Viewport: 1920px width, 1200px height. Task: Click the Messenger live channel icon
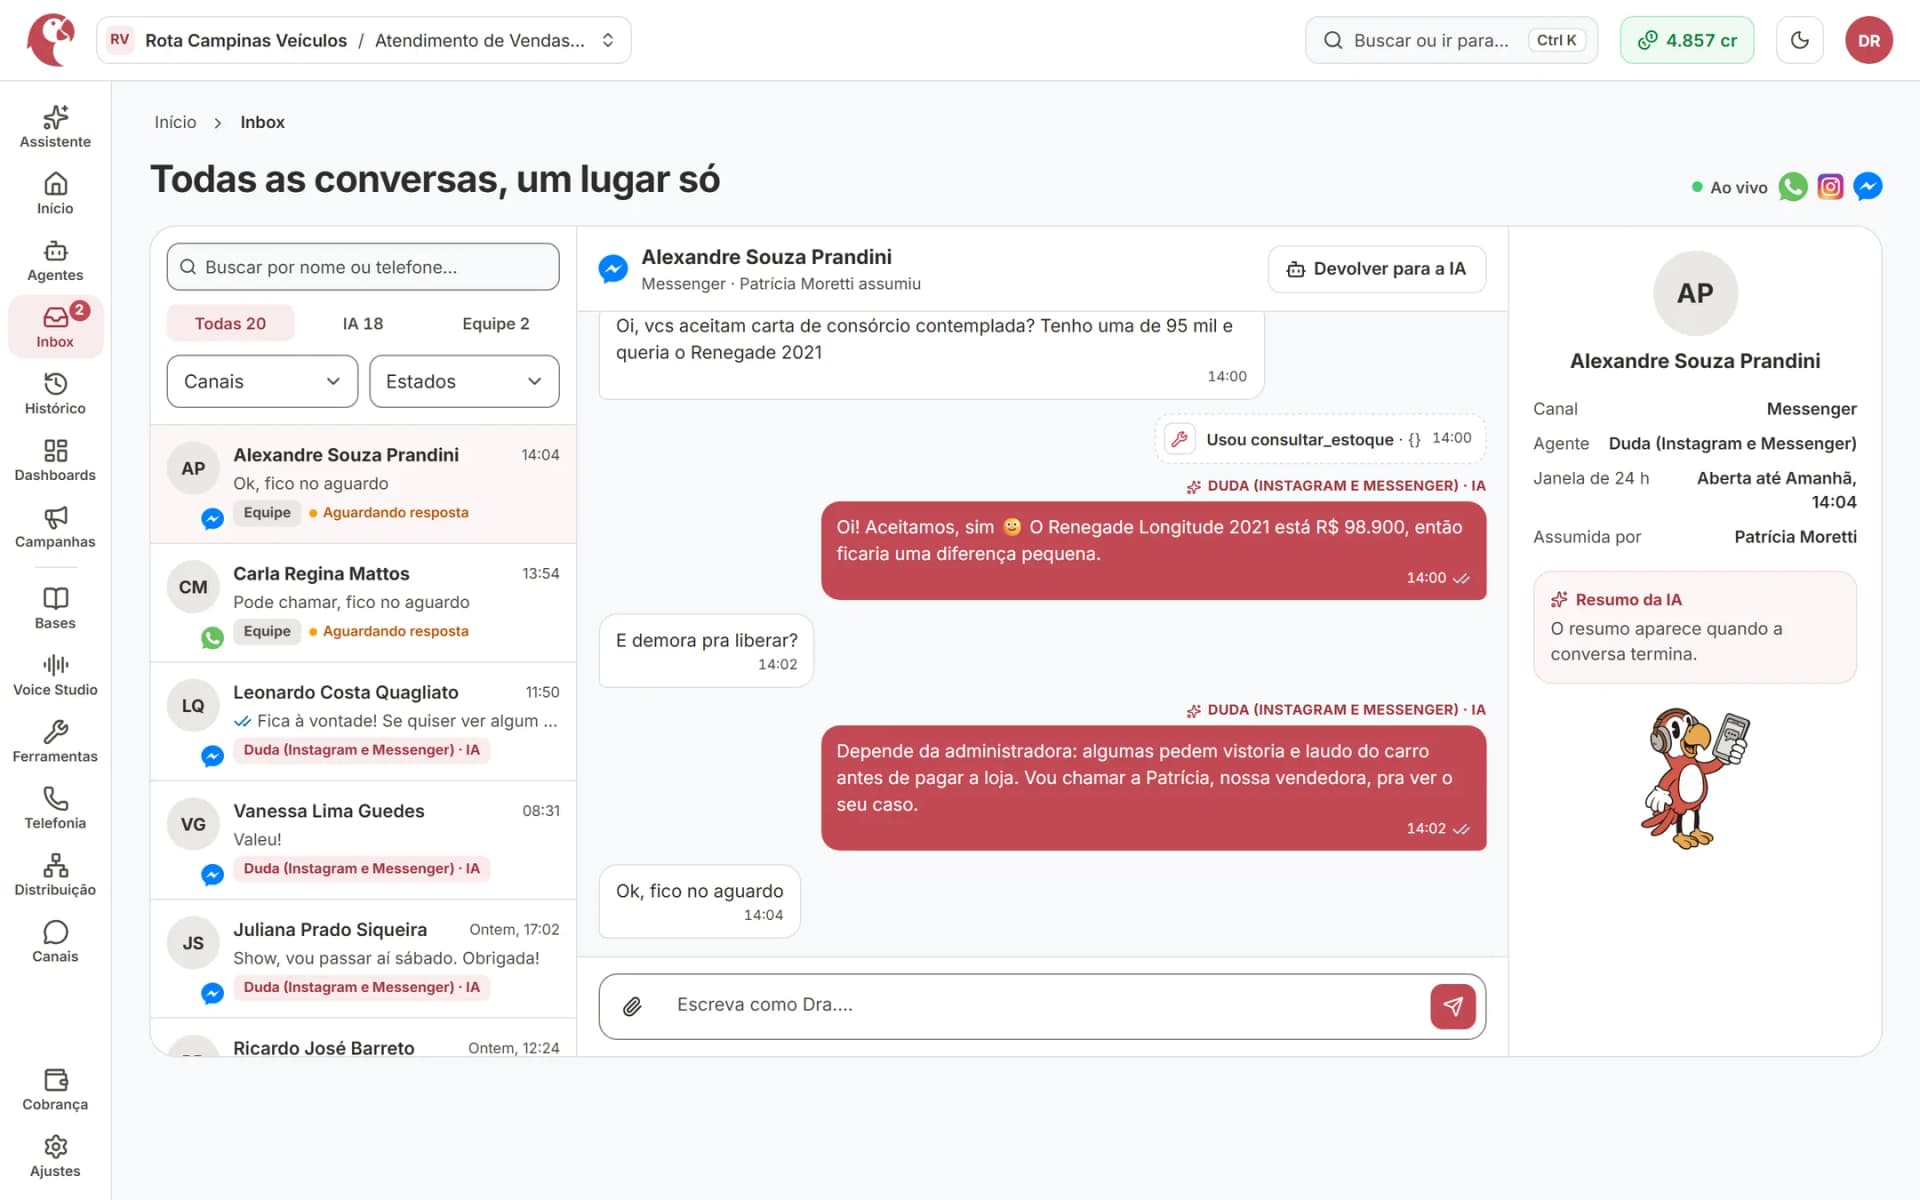1867,187
